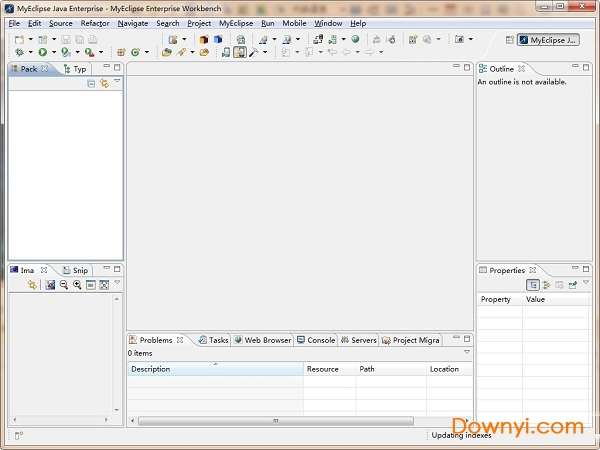The width and height of the screenshot is (600, 450).
Task: Open the Image Preview view menu triangle
Action: coord(117,283)
